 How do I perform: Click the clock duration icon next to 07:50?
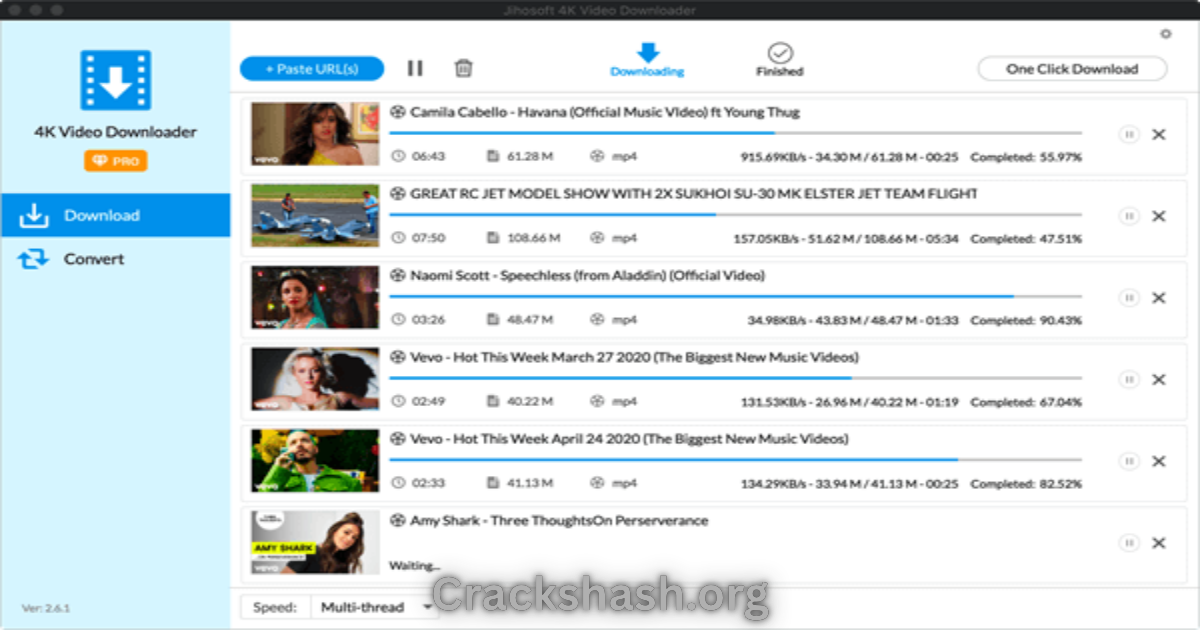tap(398, 239)
